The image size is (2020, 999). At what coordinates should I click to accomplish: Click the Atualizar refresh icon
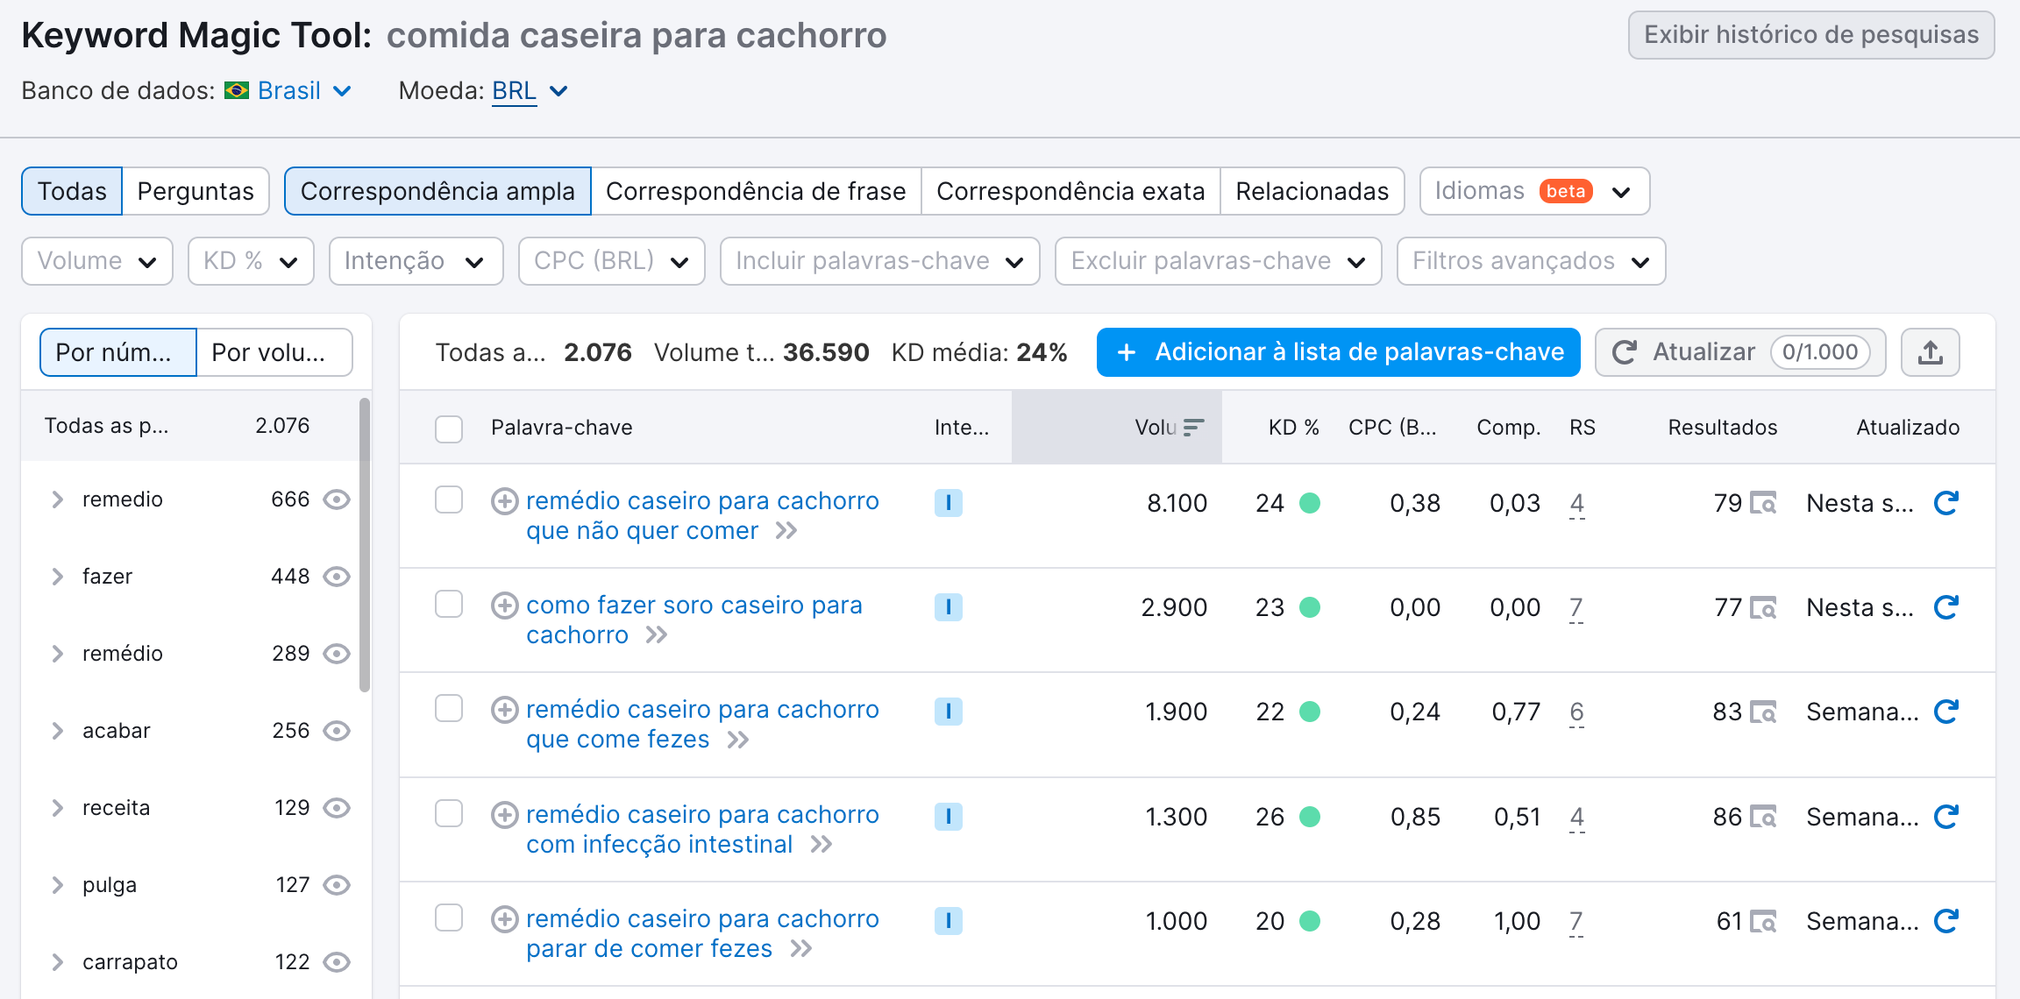[x=1627, y=352]
